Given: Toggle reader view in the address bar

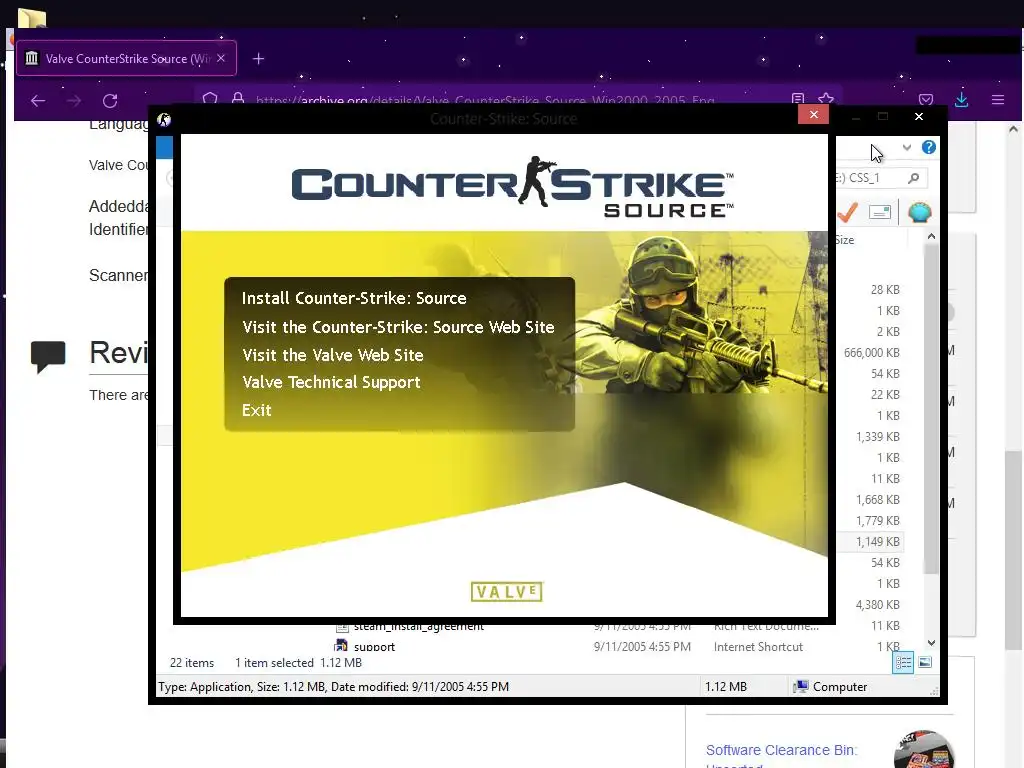Looking at the screenshot, I should [797, 98].
